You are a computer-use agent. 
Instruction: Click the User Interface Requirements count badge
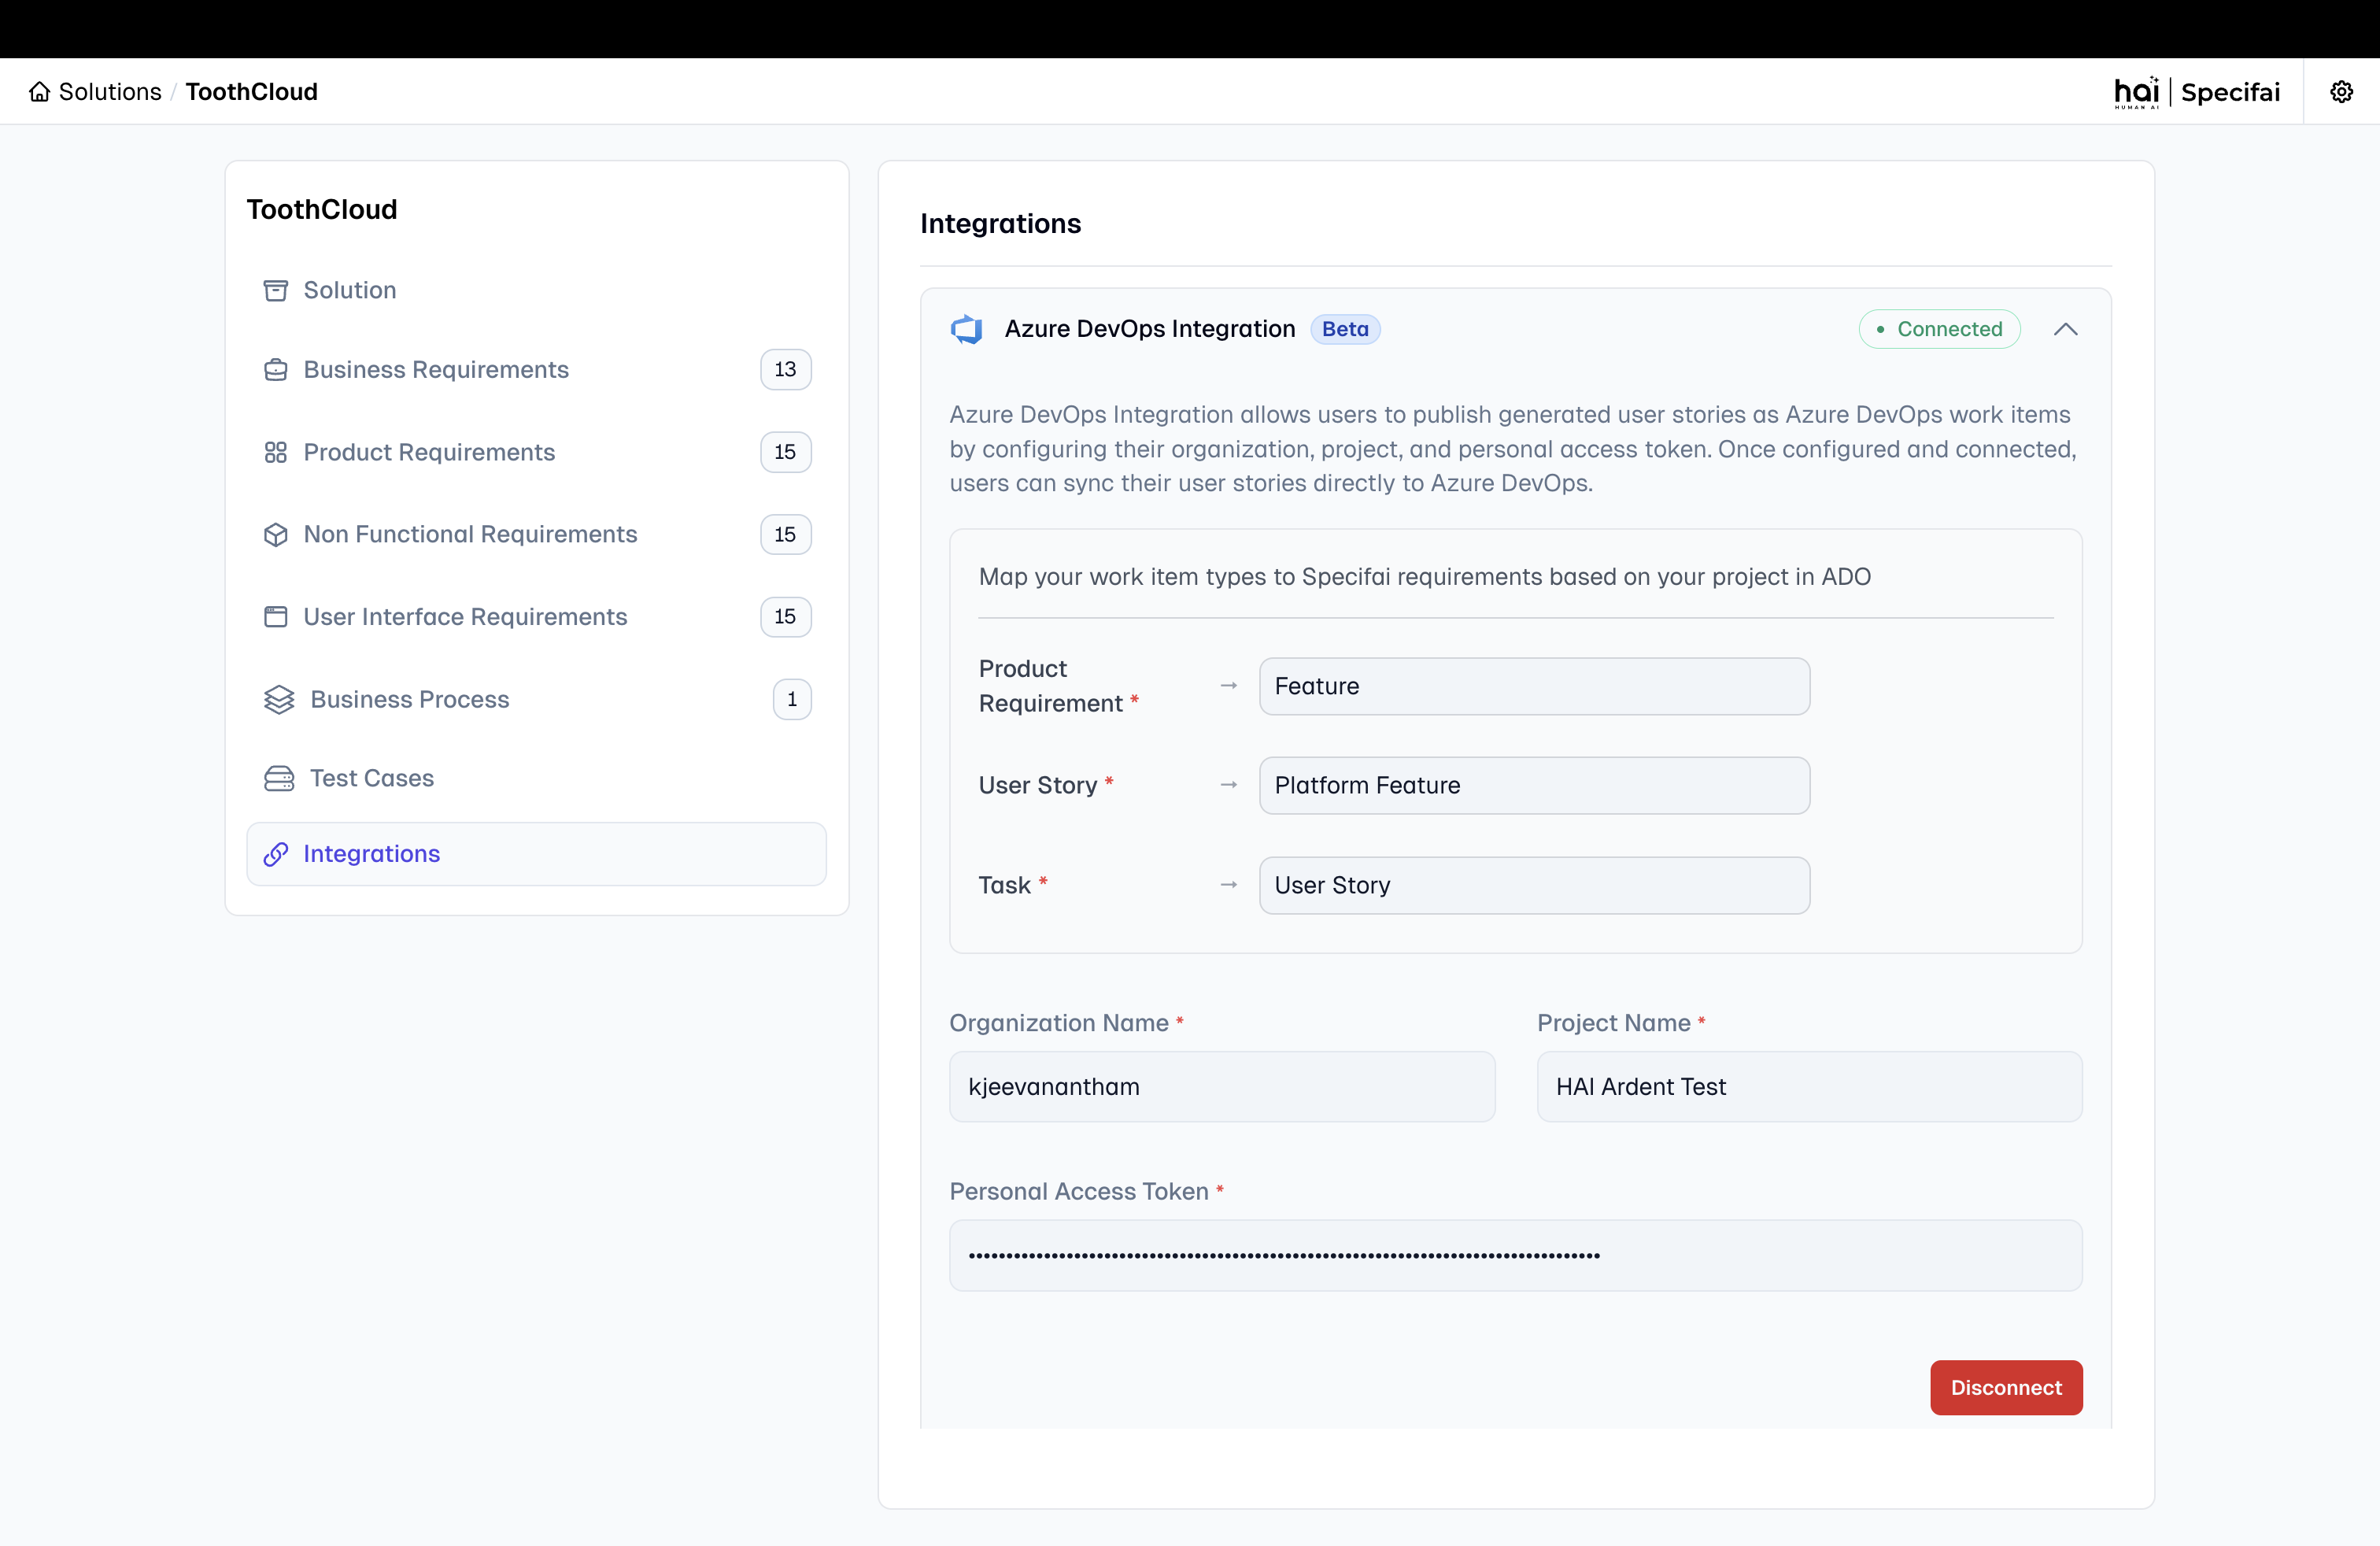point(785,617)
